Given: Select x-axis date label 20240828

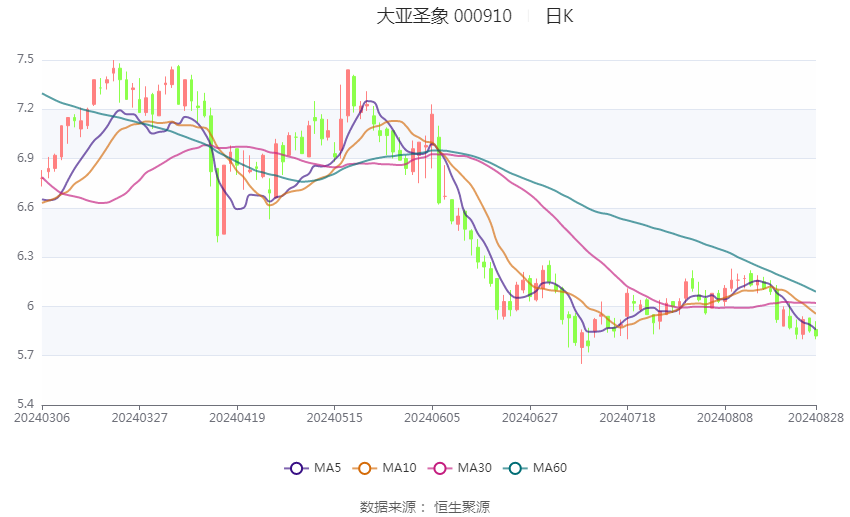Looking at the screenshot, I should point(816,418).
